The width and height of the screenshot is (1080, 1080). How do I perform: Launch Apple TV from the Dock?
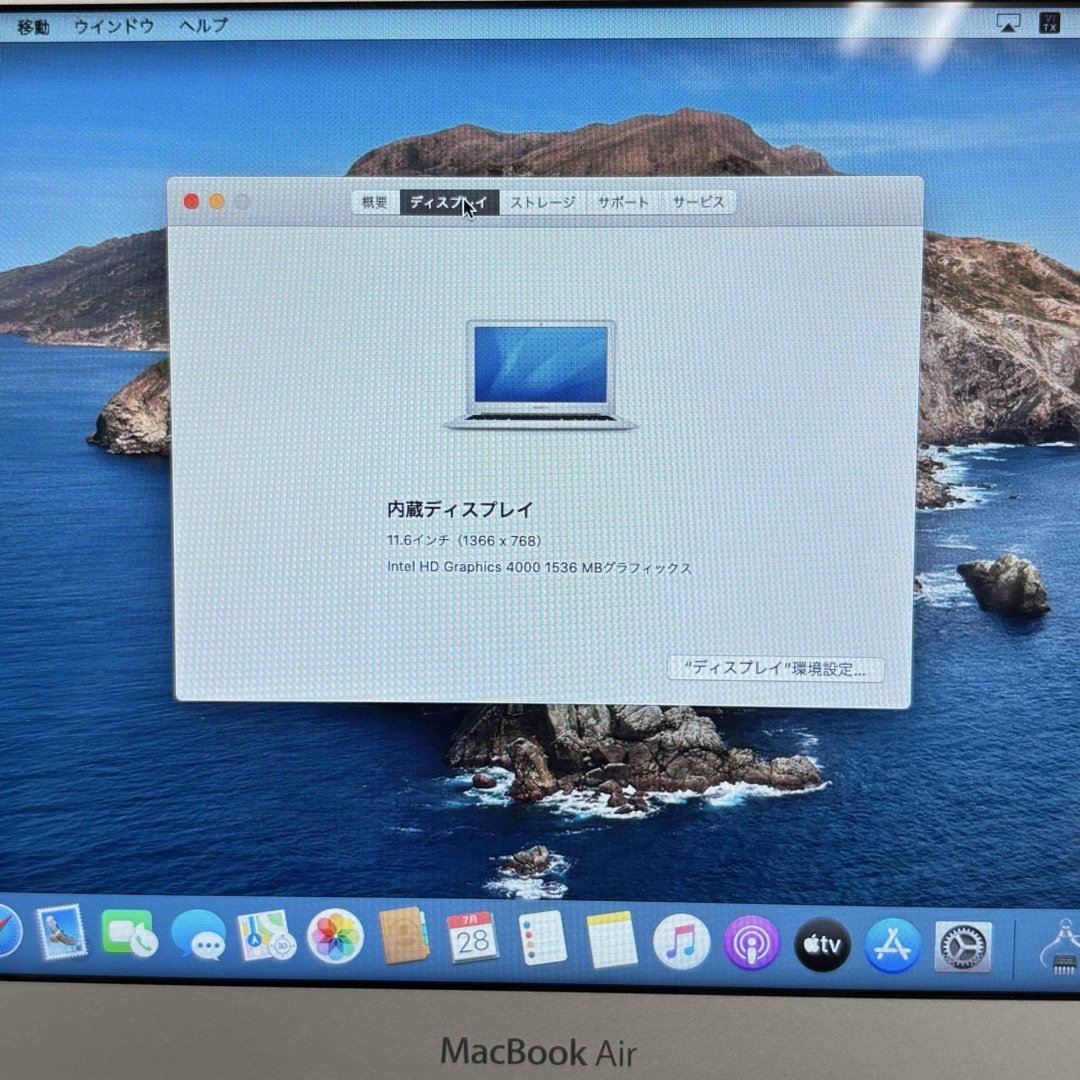point(822,944)
